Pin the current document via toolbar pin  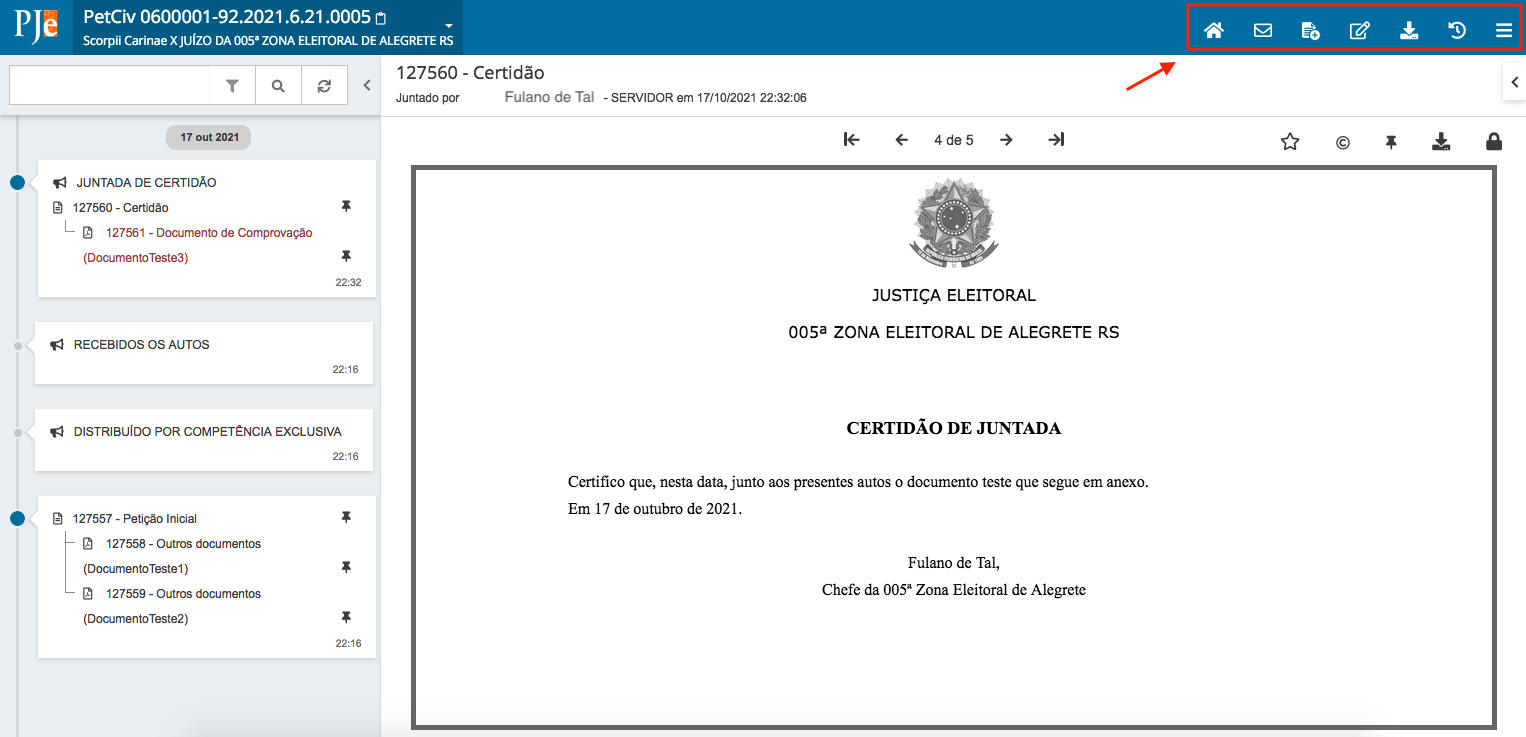(1391, 142)
